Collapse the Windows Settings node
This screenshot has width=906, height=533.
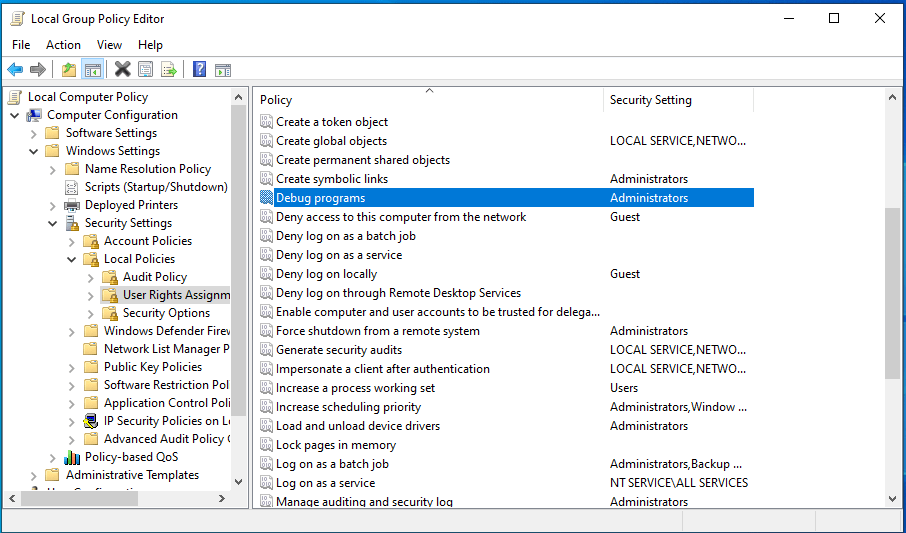click(34, 151)
